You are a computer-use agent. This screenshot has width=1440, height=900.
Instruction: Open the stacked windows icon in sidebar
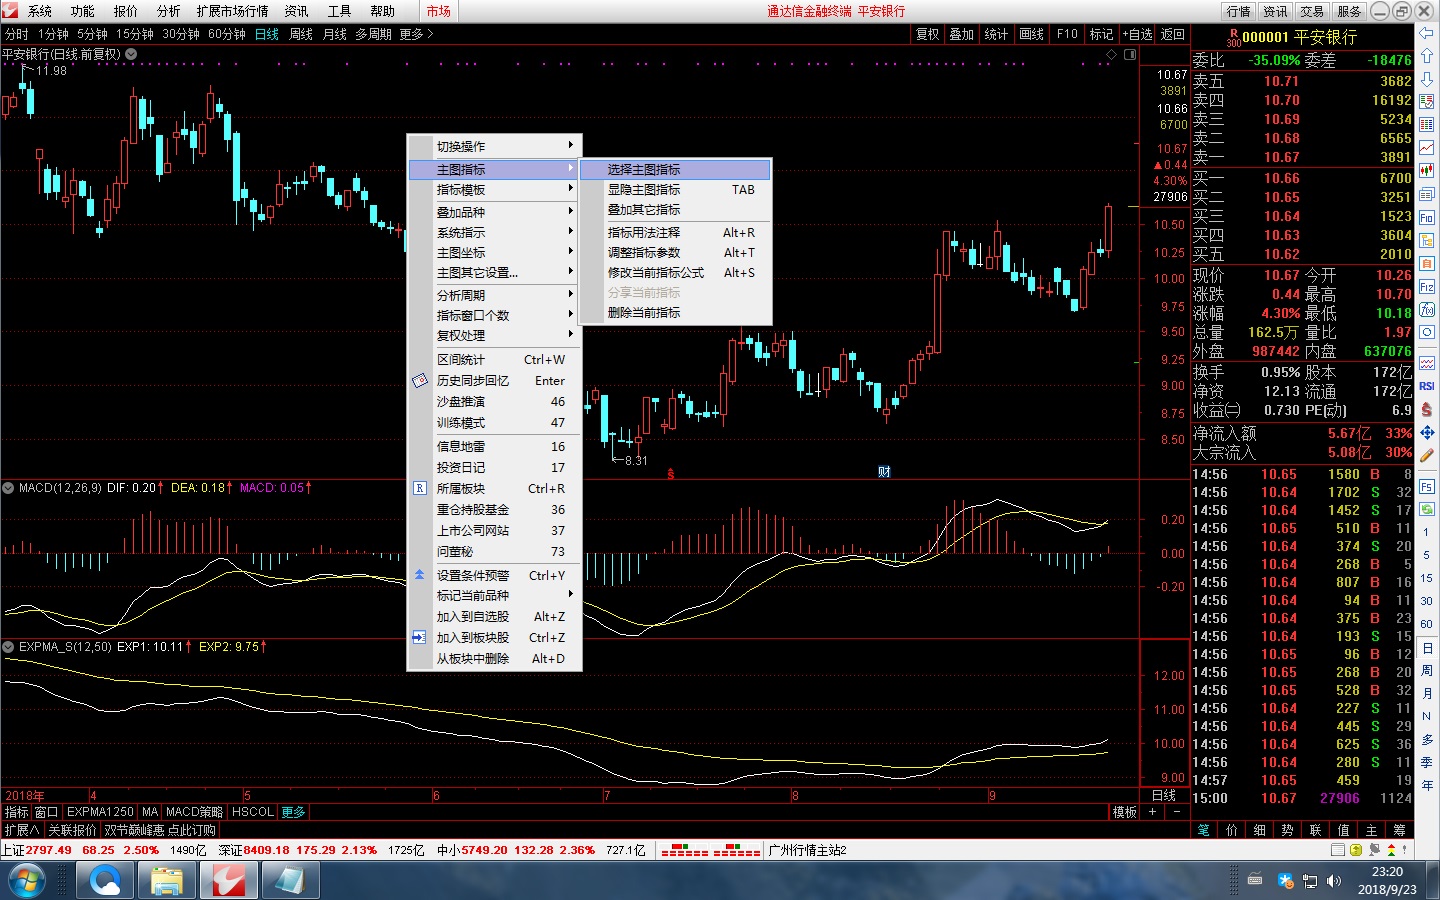pos(1427,194)
